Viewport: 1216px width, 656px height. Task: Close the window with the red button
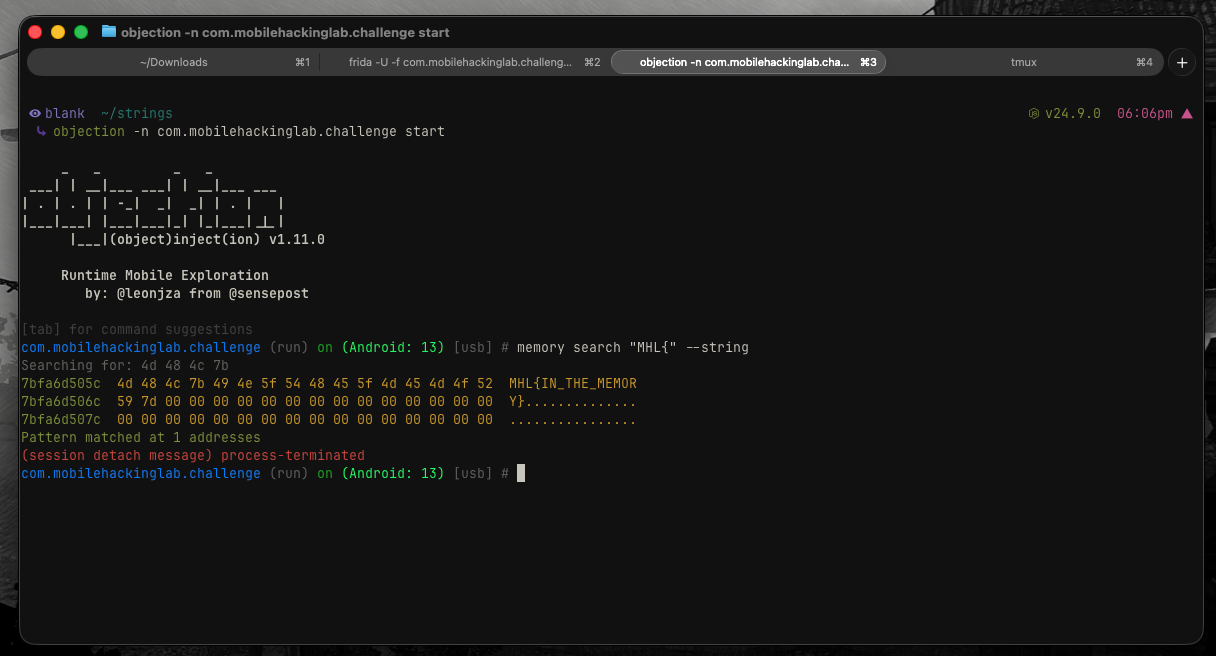click(35, 32)
